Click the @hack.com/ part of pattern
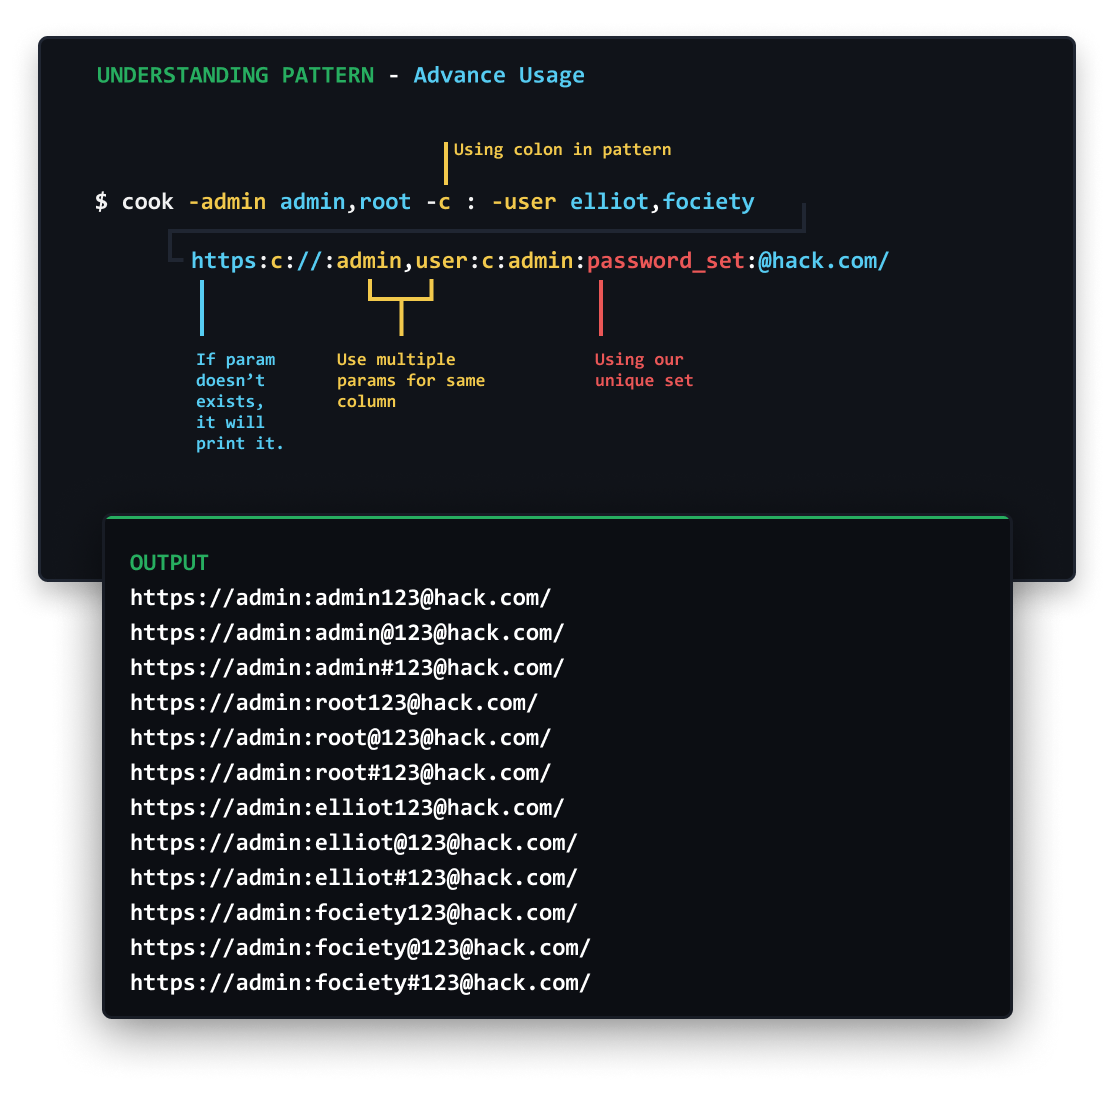The width and height of the screenshot is (1114, 1093). 823,261
